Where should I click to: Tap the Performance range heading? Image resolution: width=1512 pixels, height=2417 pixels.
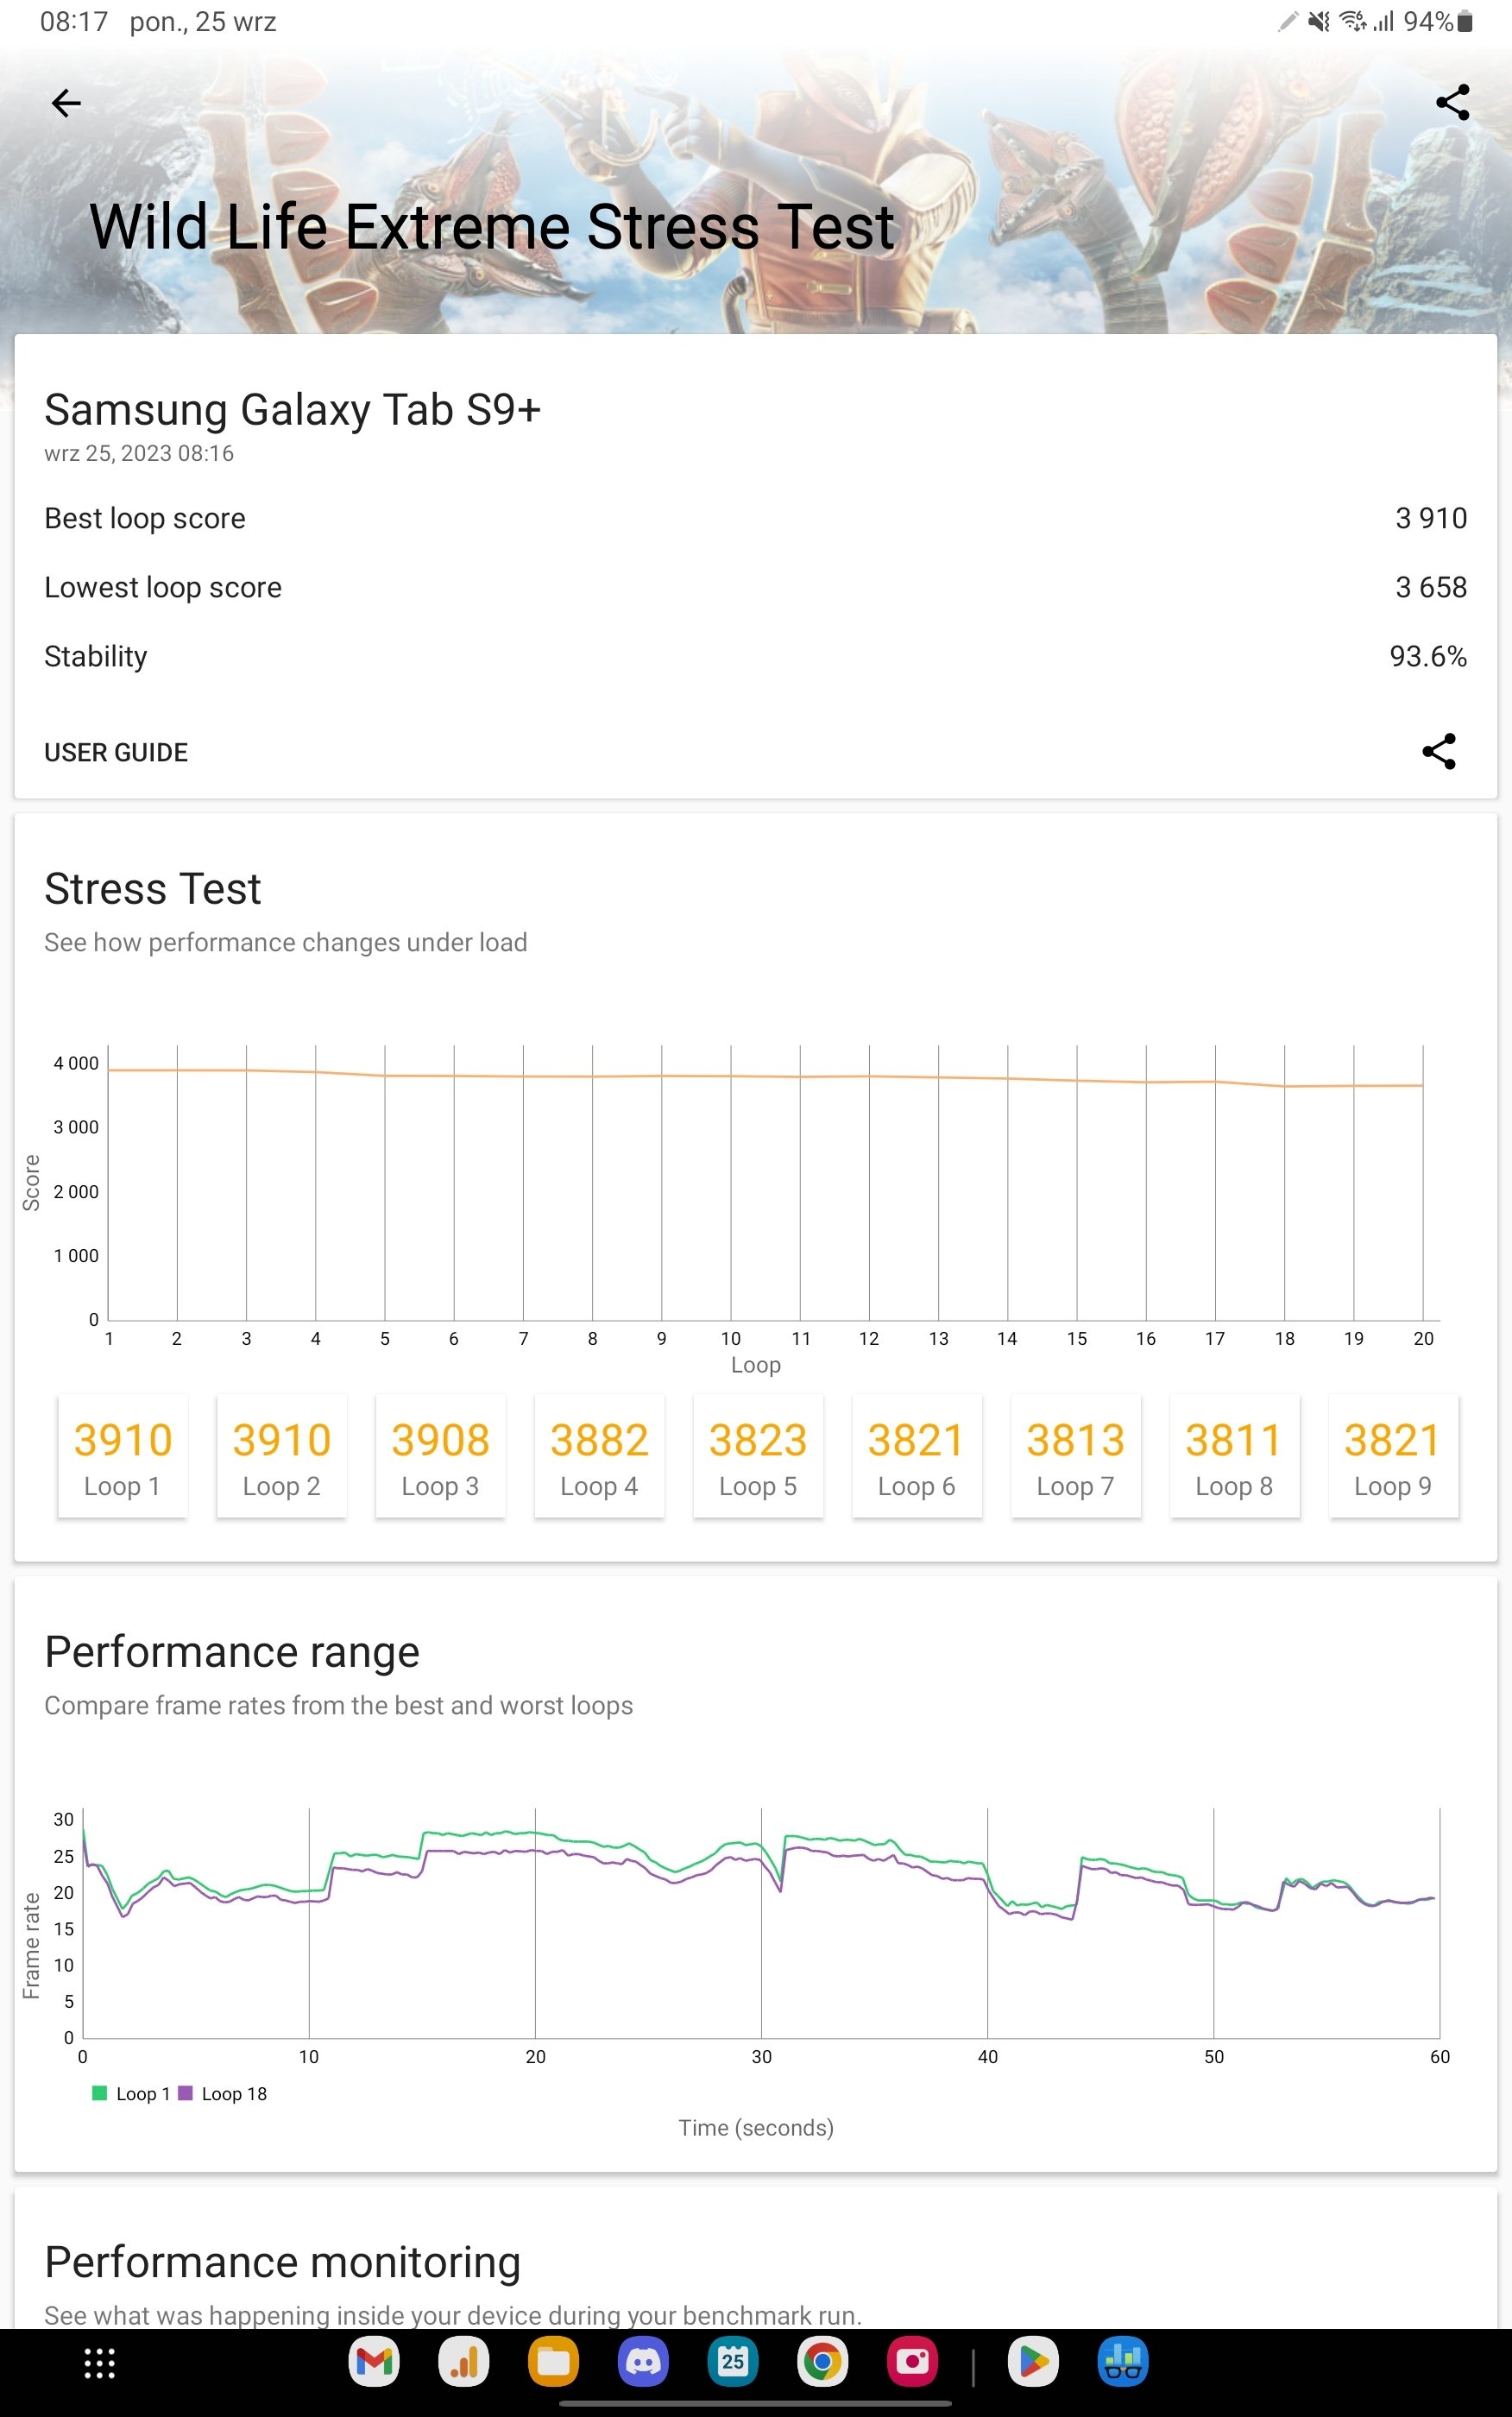point(232,1652)
